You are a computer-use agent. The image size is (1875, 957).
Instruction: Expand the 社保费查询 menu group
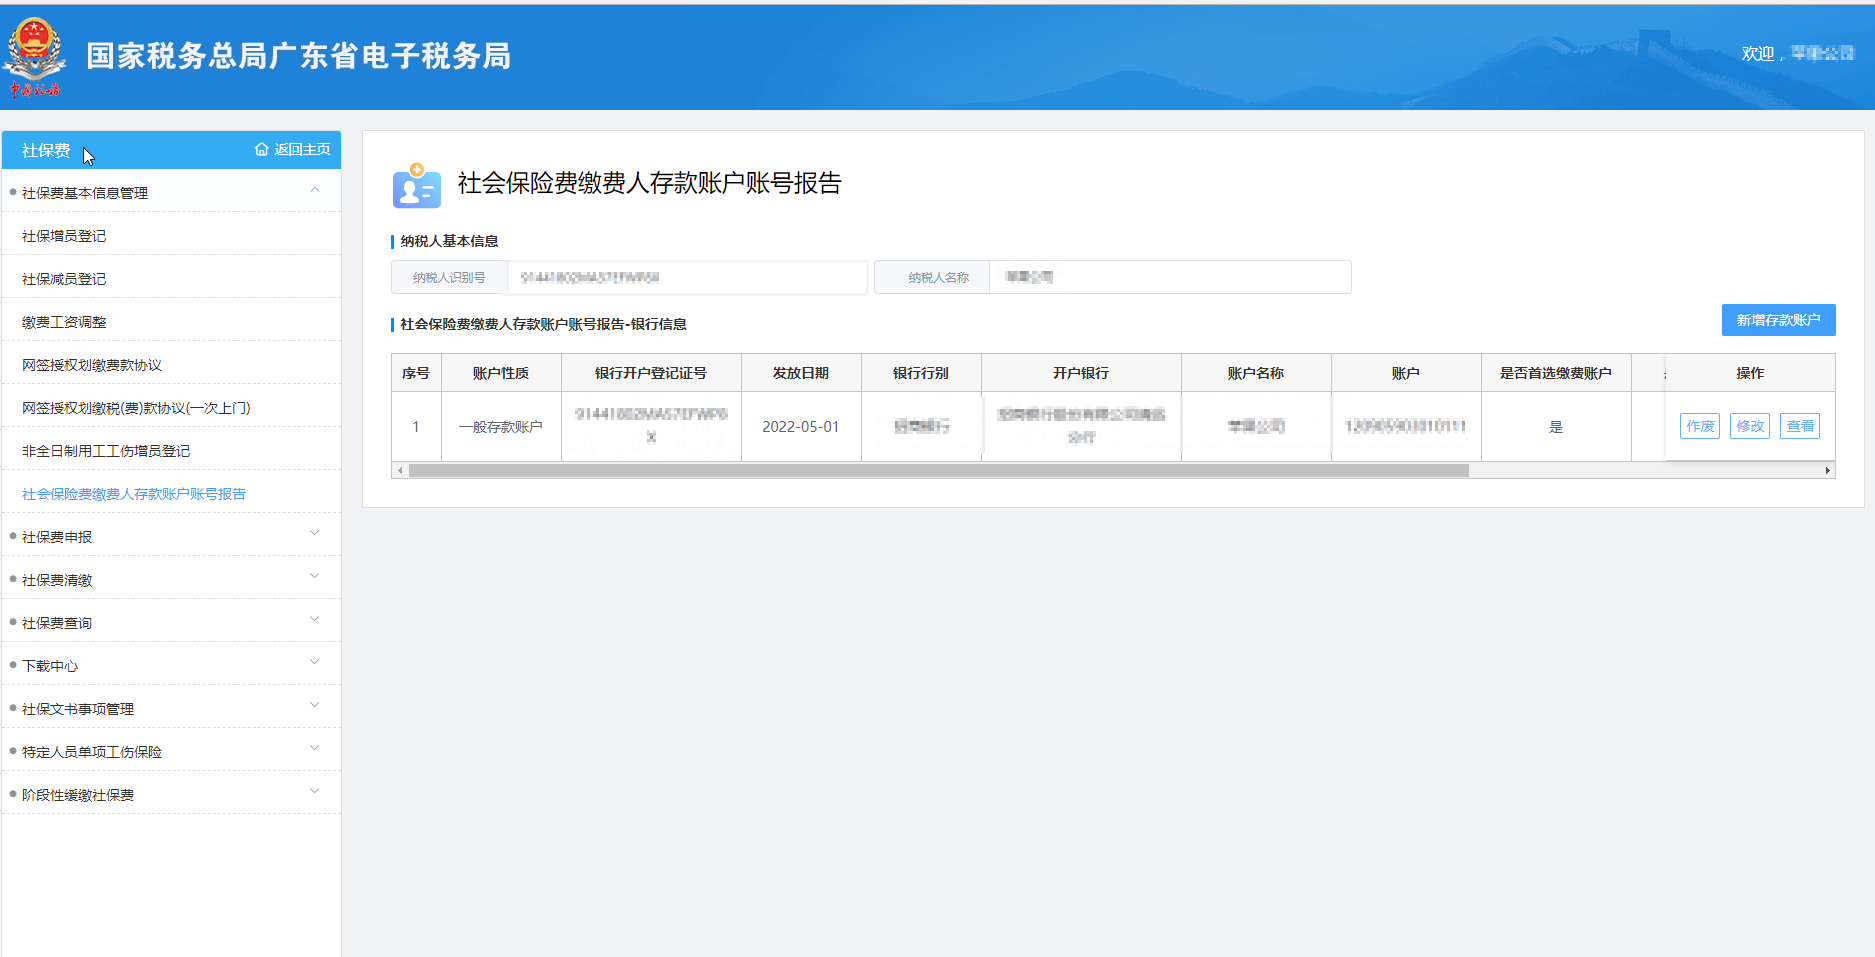(x=315, y=621)
